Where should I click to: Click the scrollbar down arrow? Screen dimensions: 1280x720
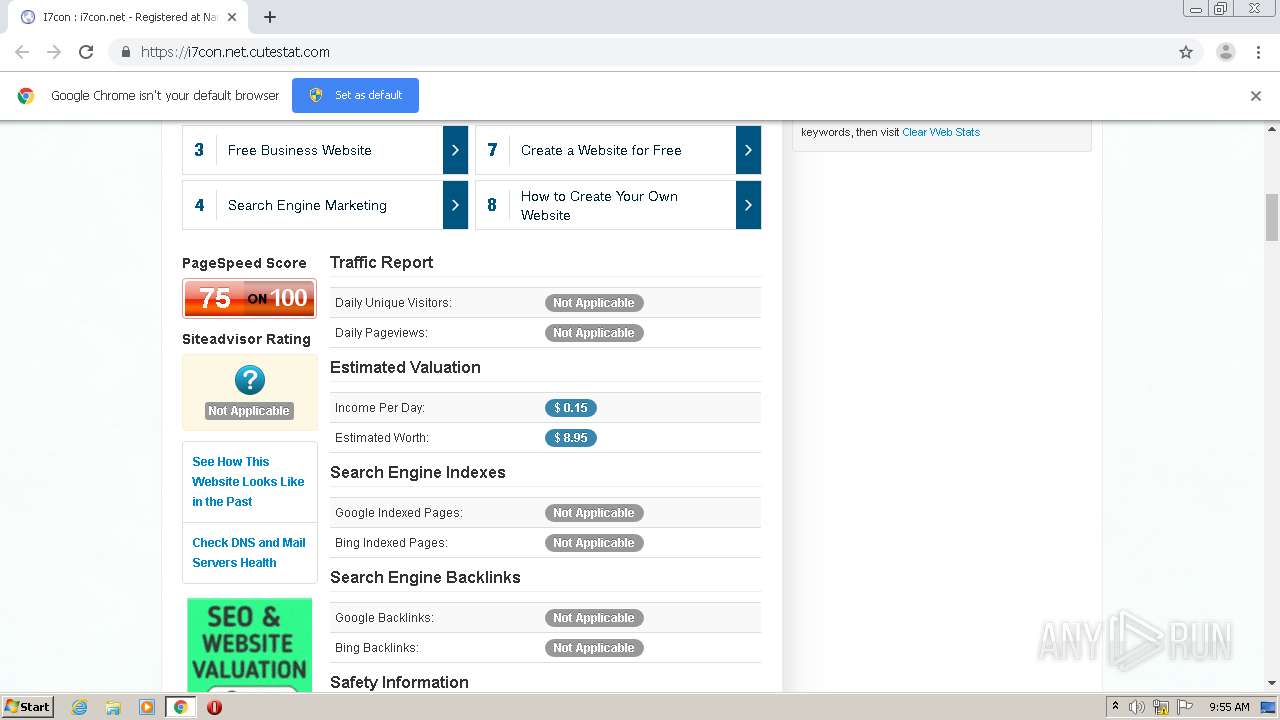pyautogui.click(x=1272, y=683)
